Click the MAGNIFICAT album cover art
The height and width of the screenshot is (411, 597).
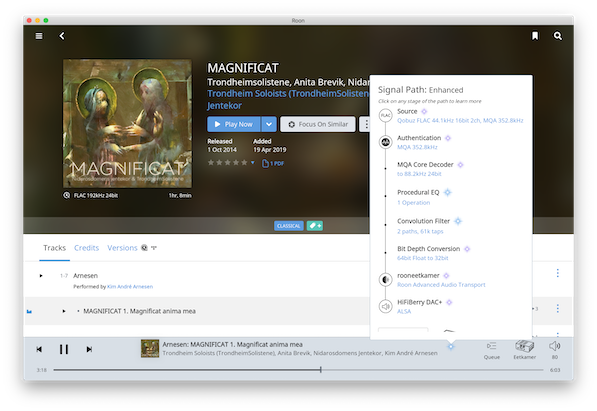click(x=127, y=123)
